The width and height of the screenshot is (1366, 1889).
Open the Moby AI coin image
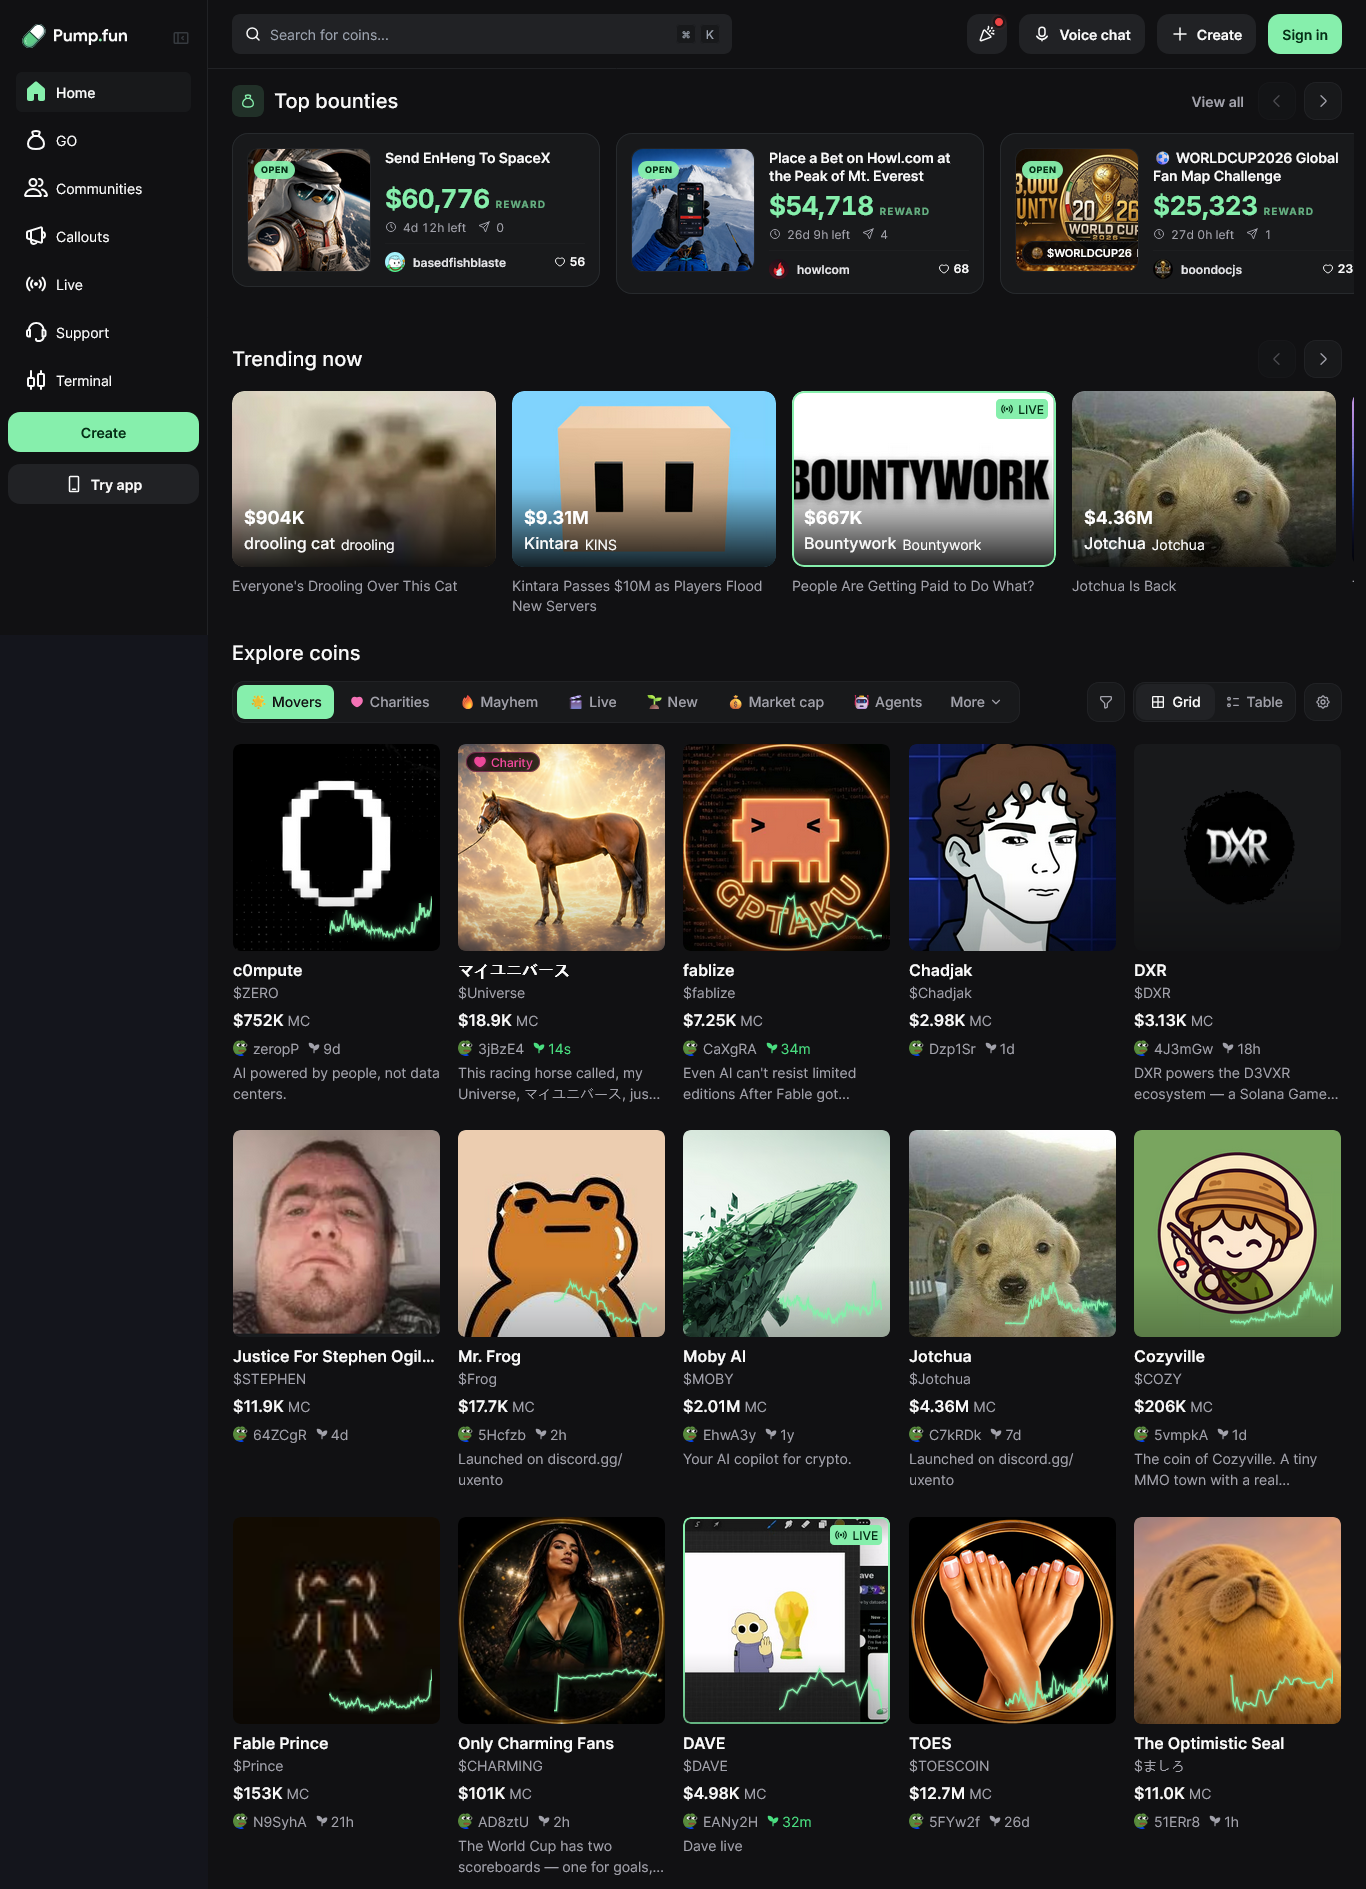[x=786, y=1233]
